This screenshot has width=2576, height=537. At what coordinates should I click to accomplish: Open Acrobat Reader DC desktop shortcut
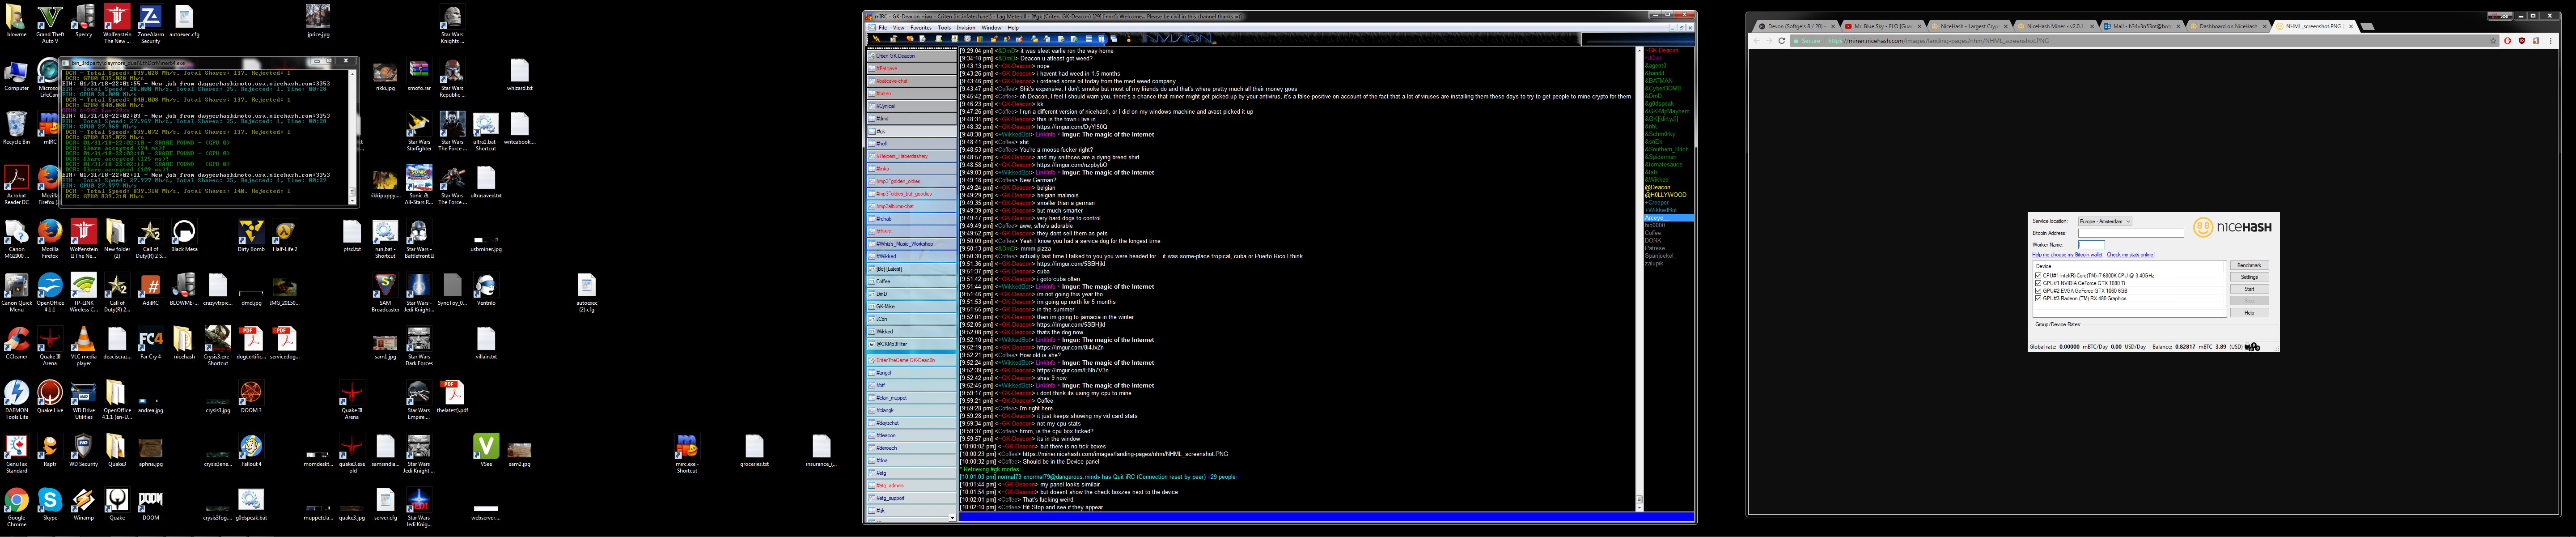pos(16,185)
